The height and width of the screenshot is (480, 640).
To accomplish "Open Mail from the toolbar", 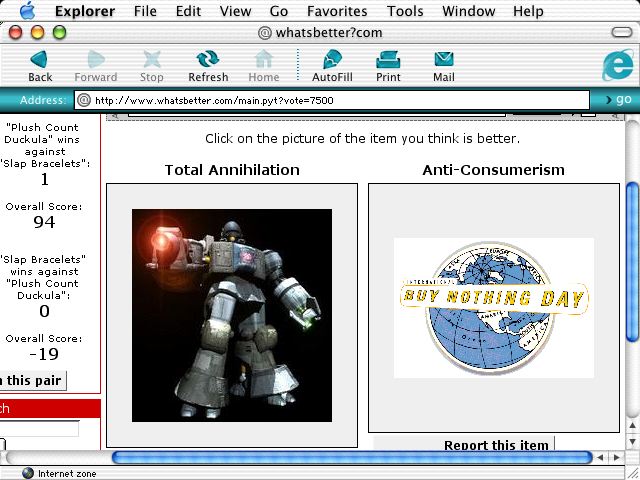I will pos(444,60).
